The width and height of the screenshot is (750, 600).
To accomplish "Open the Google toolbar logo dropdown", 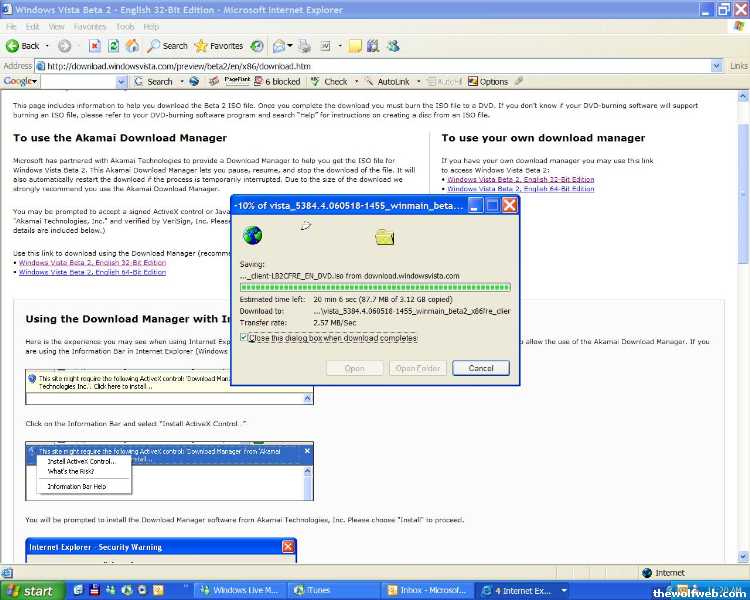I will (20, 82).
